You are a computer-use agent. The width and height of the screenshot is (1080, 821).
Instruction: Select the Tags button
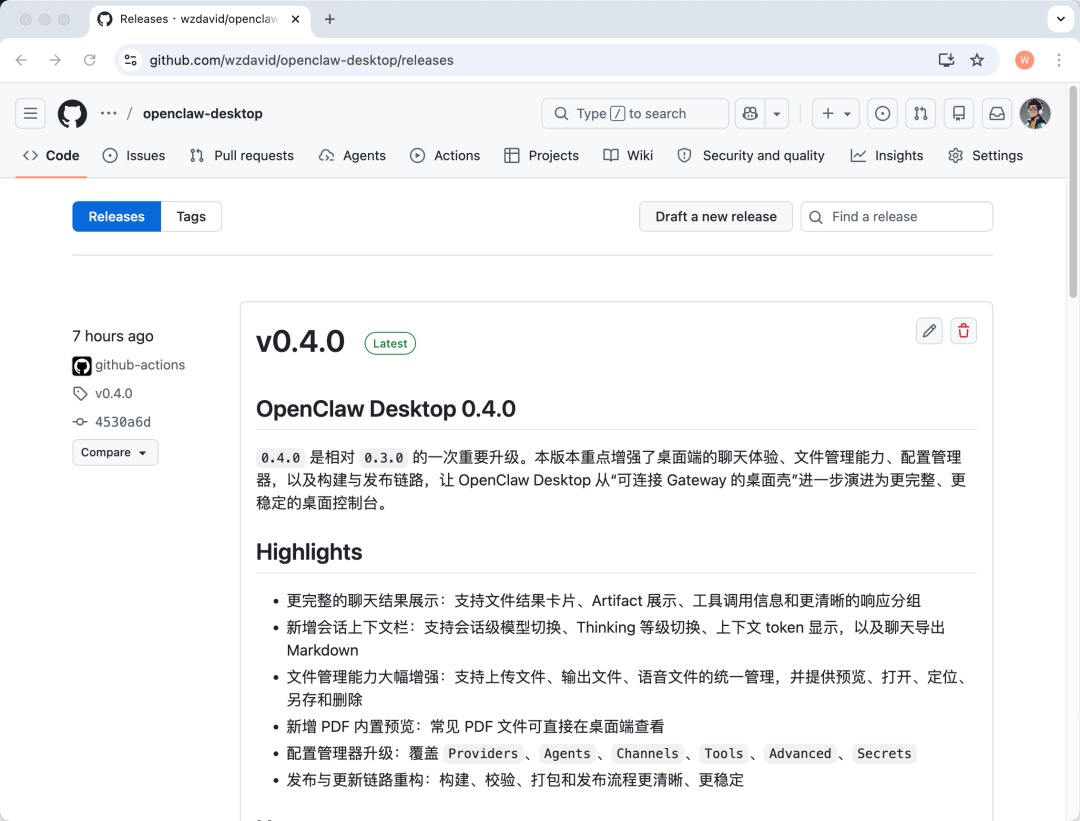(191, 217)
